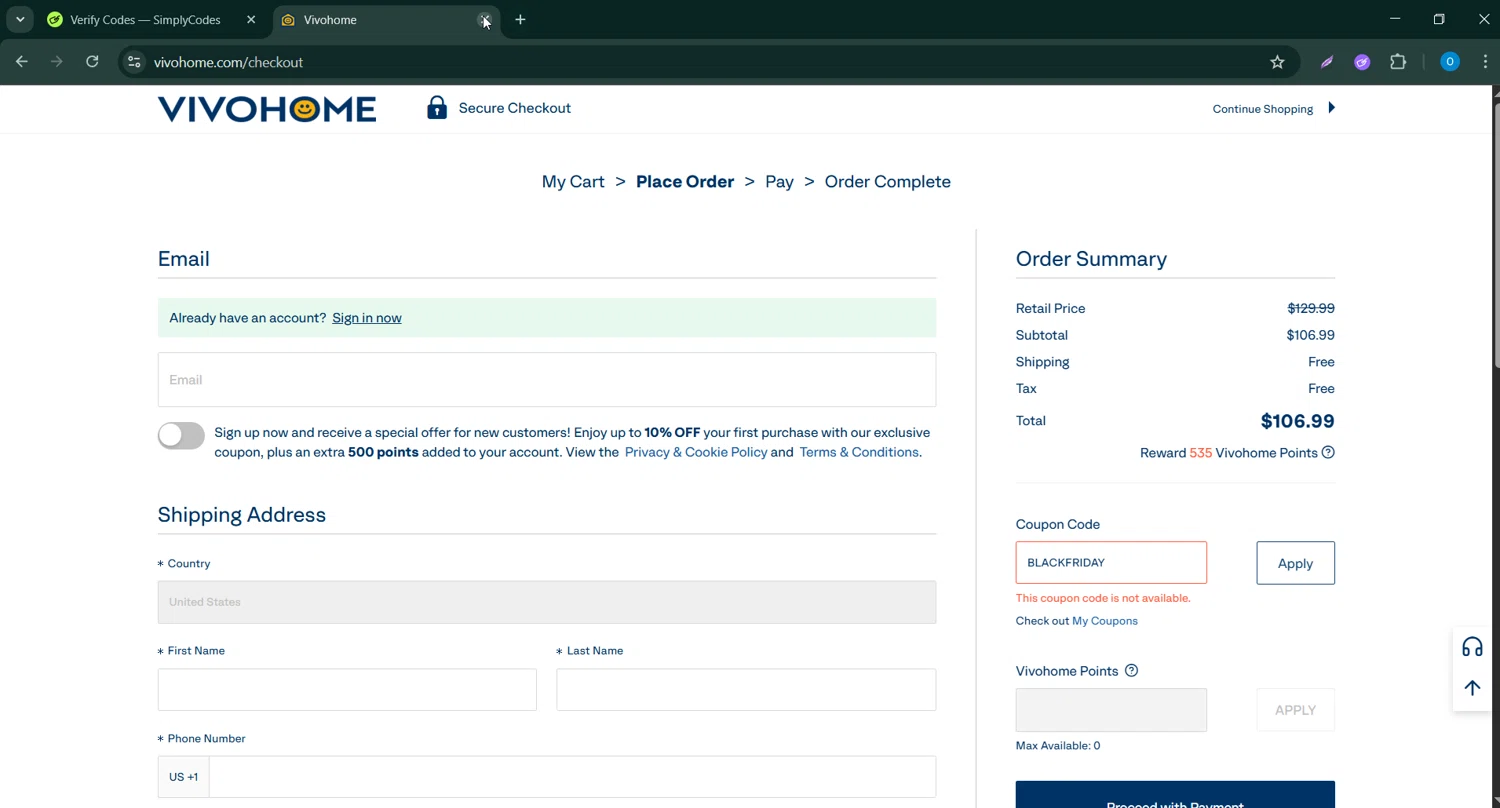Click into the First Name field
This screenshot has height=808, width=1500.
(x=347, y=690)
